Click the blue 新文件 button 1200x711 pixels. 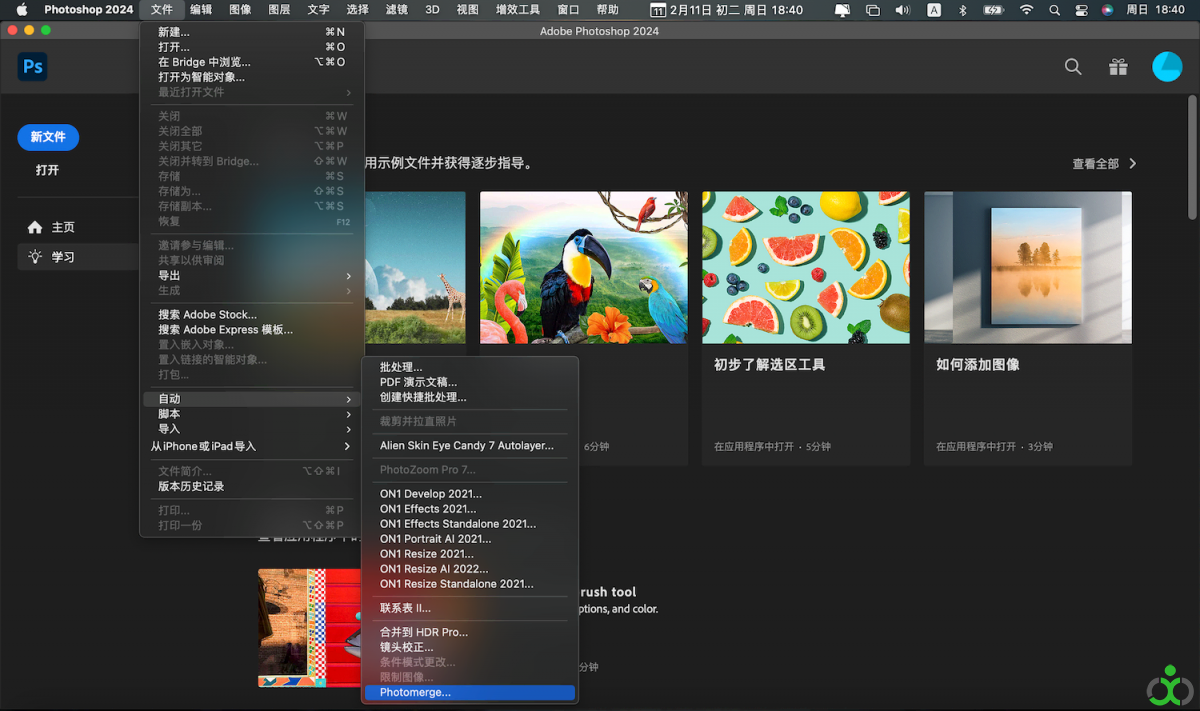[x=48, y=137]
